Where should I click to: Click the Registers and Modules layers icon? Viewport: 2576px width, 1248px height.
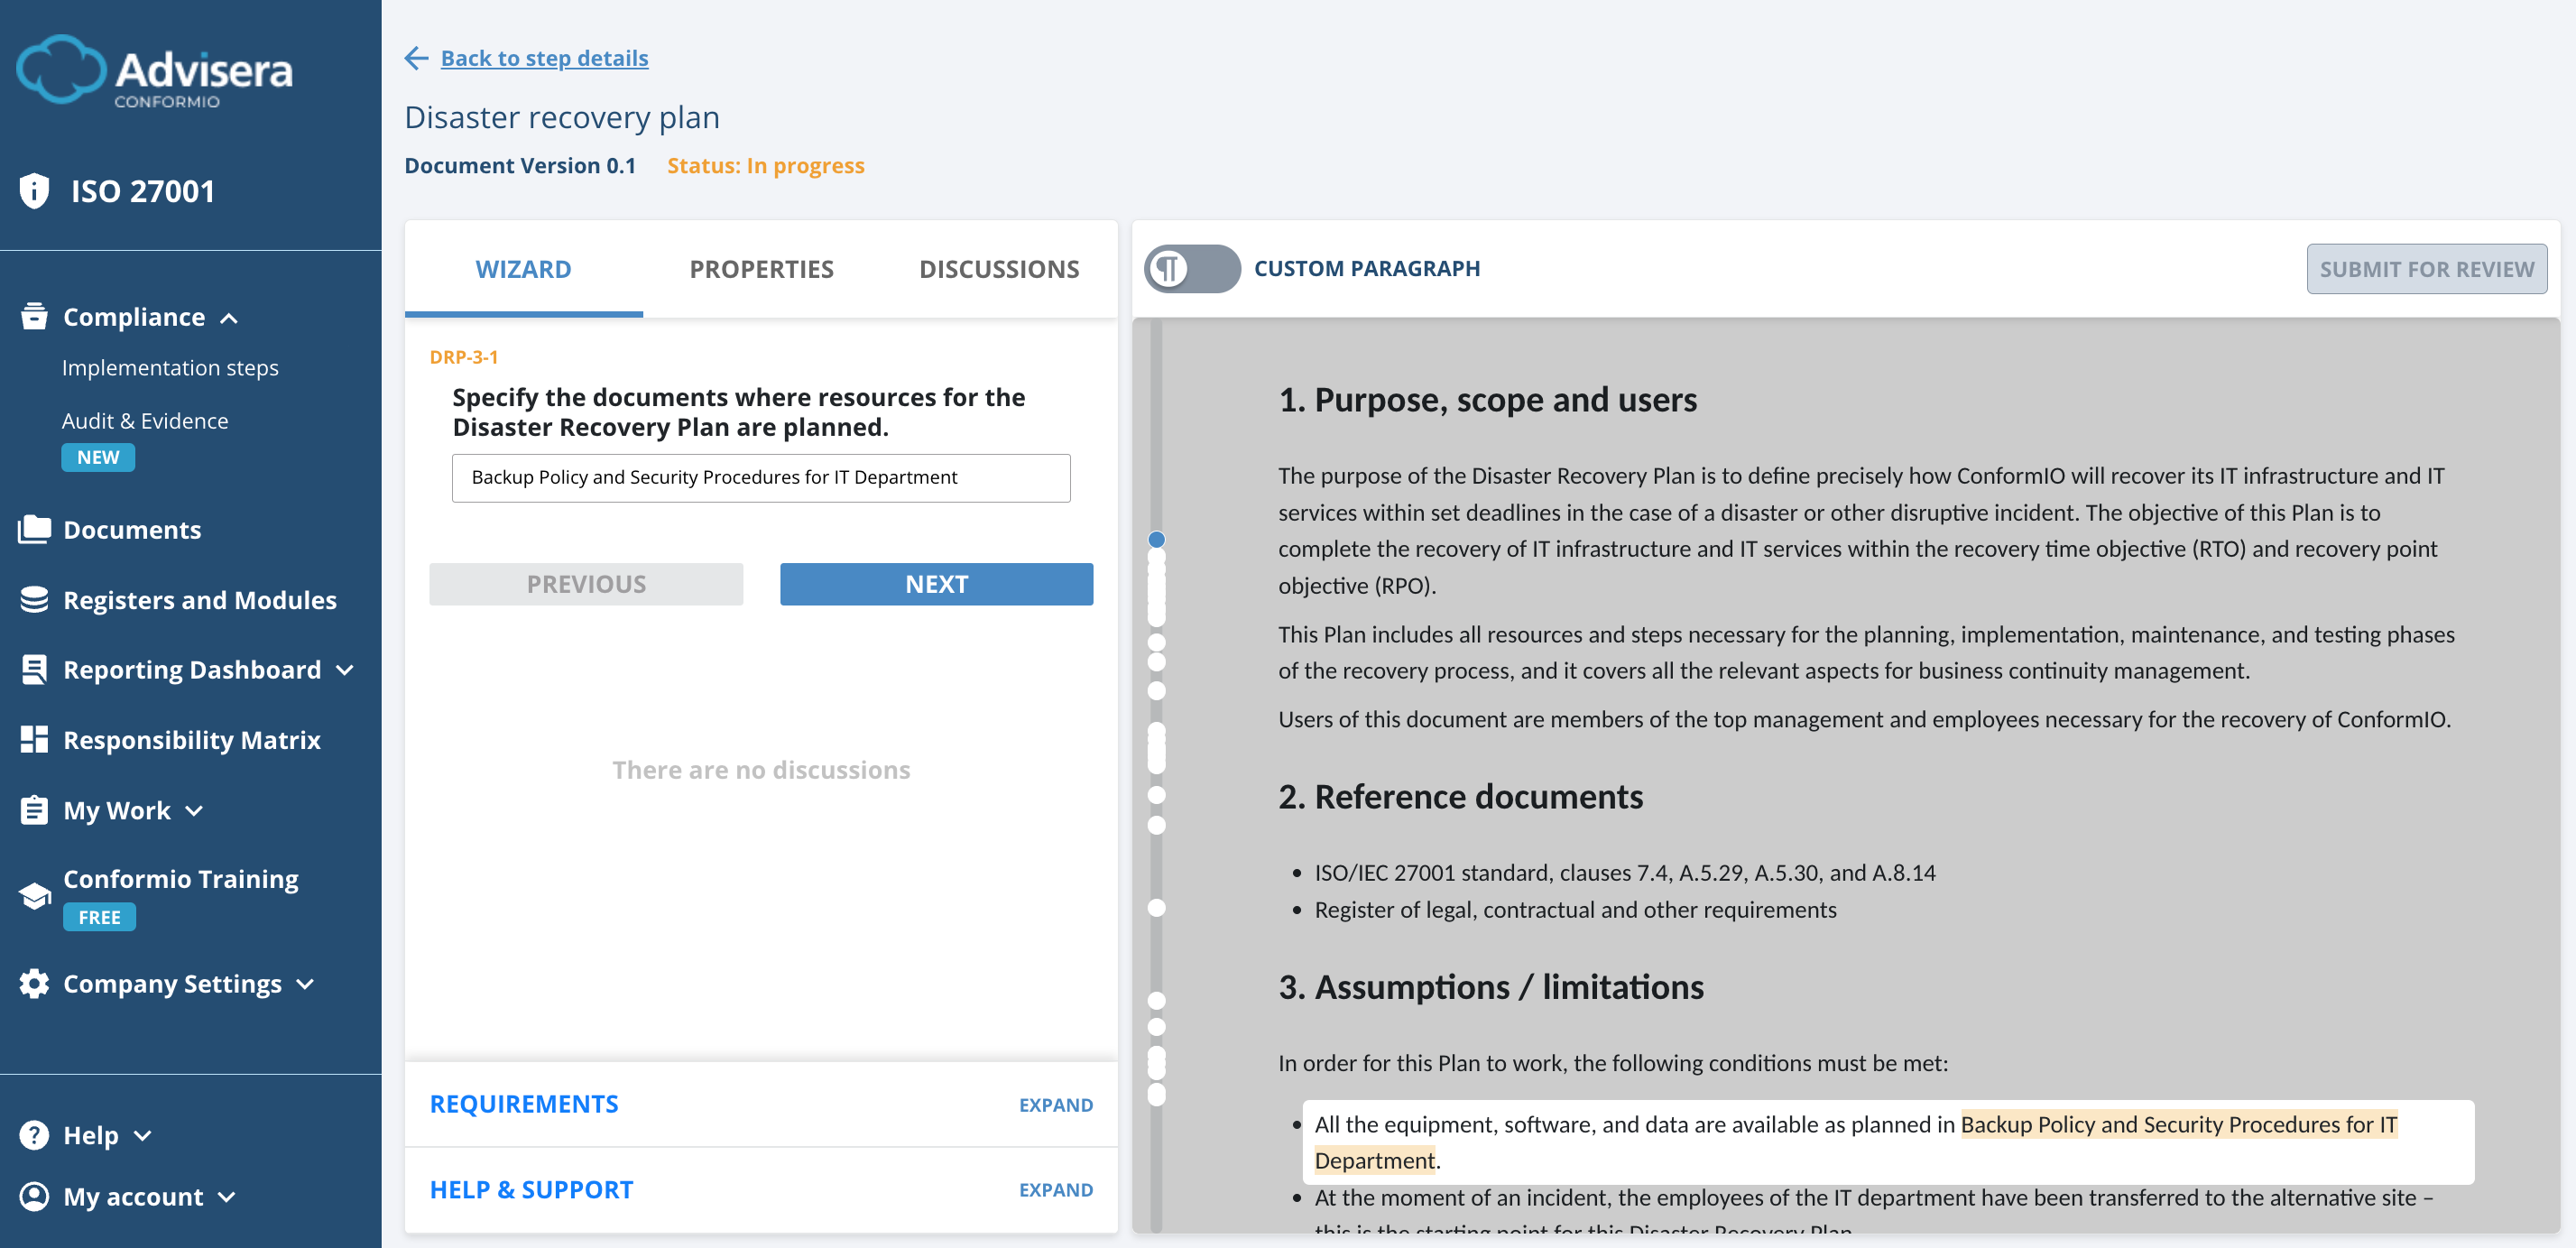click(34, 599)
